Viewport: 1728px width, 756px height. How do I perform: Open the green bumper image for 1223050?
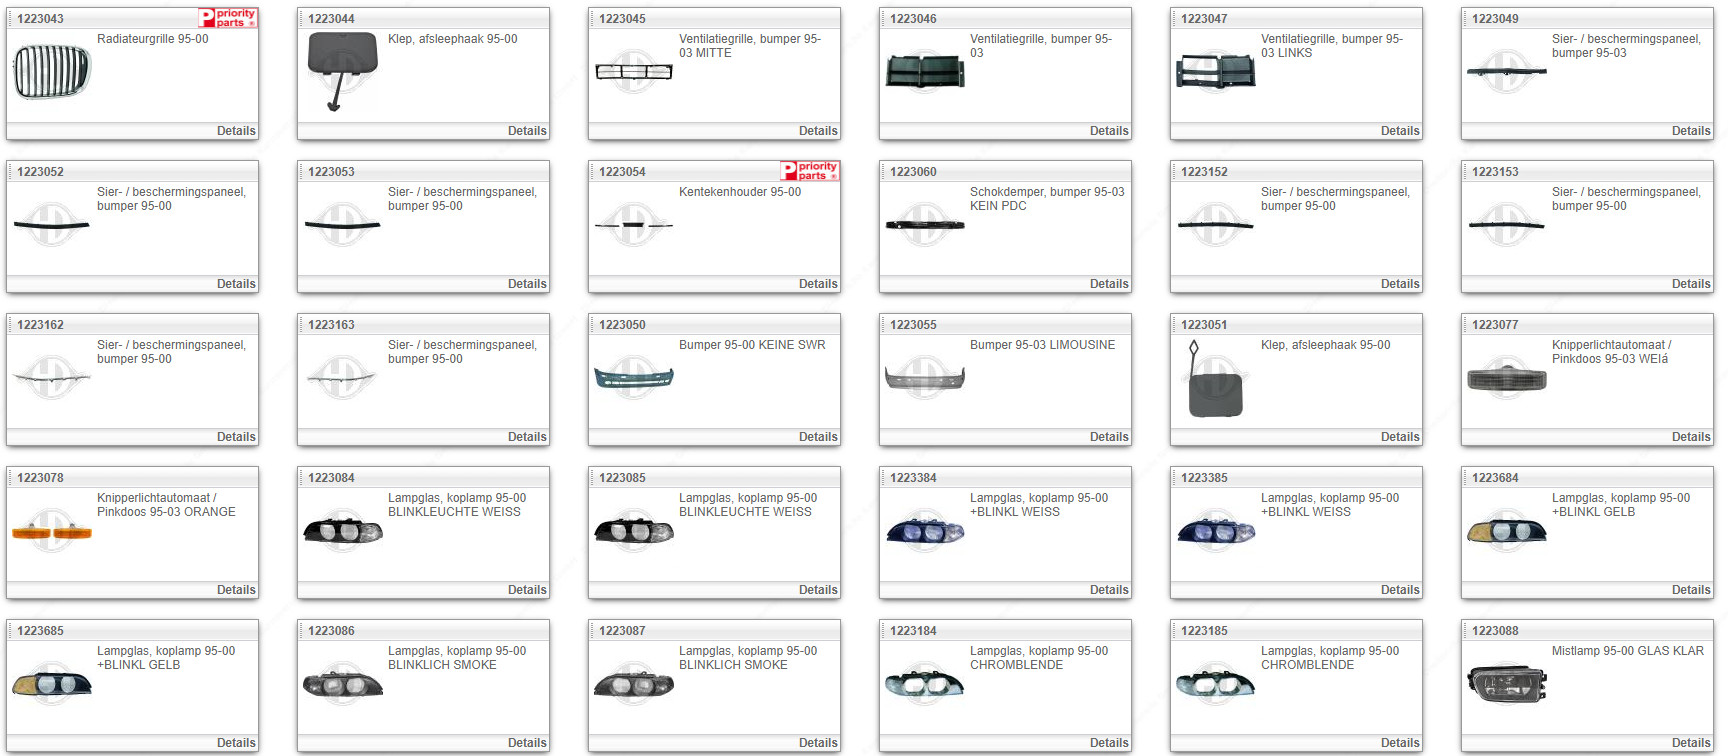[x=633, y=377]
